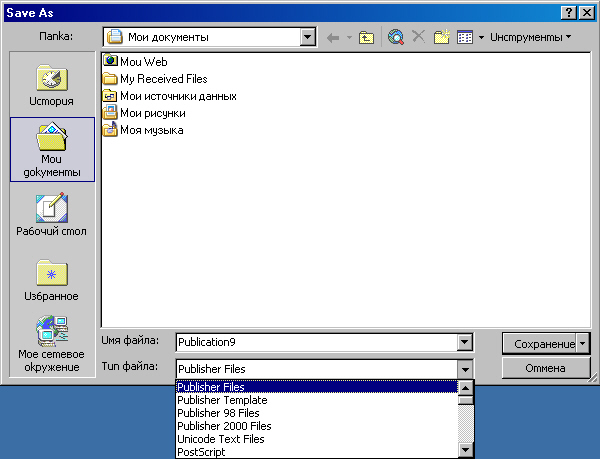Click the Отмена cancel button
The width and height of the screenshot is (600, 459).
[x=546, y=368]
